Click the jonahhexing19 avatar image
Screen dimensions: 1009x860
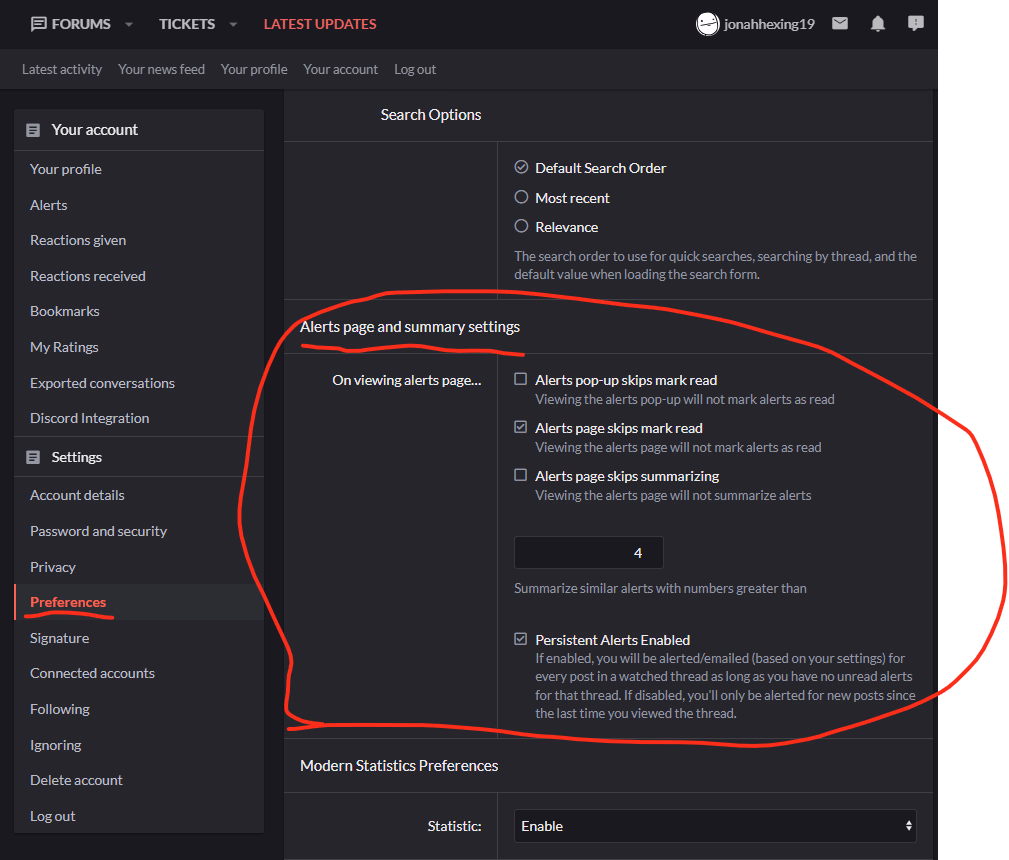click(x=708, y=24)
